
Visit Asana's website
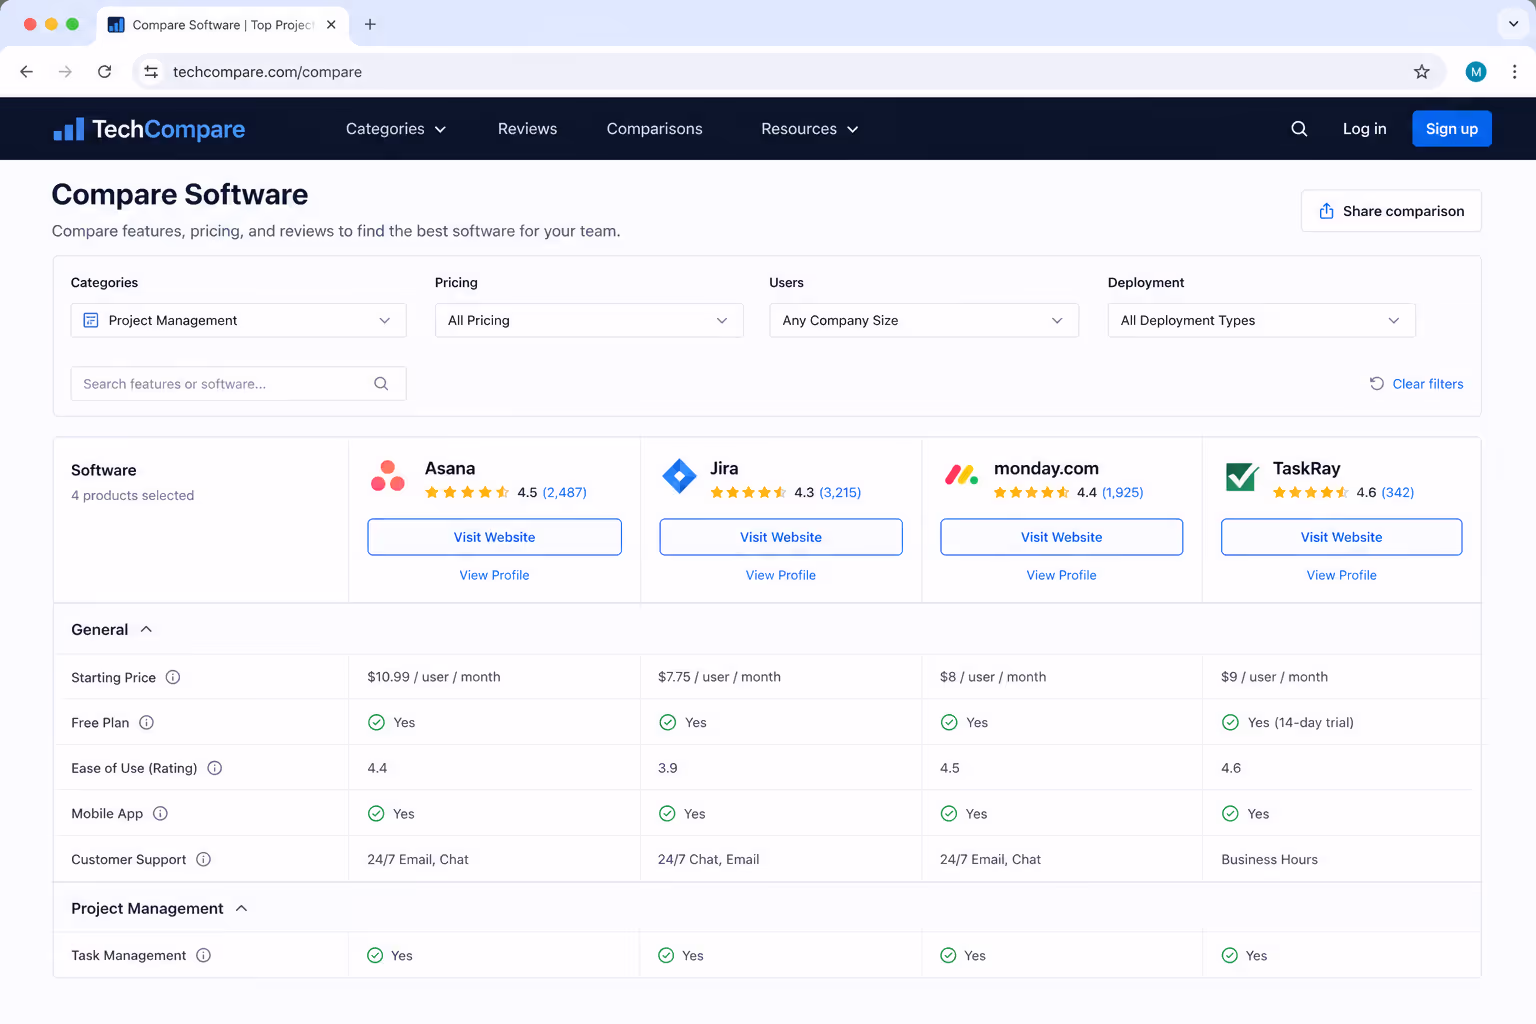click(x=494, y=537)
